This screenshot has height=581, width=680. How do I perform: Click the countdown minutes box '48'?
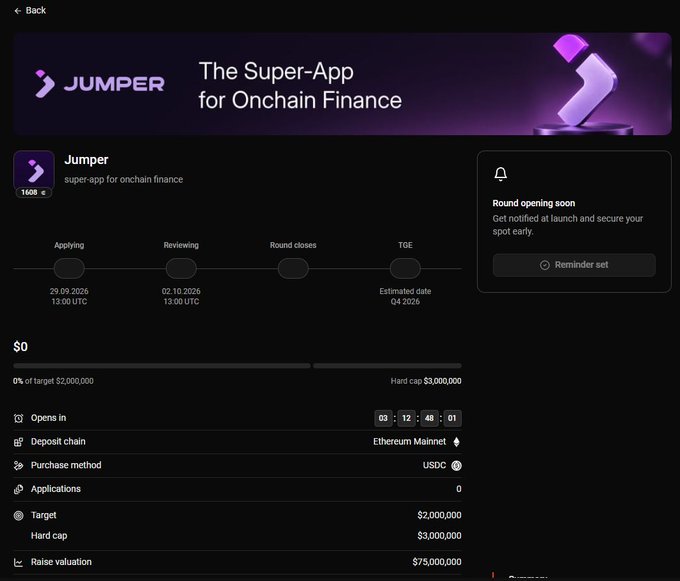click(429, 418)
